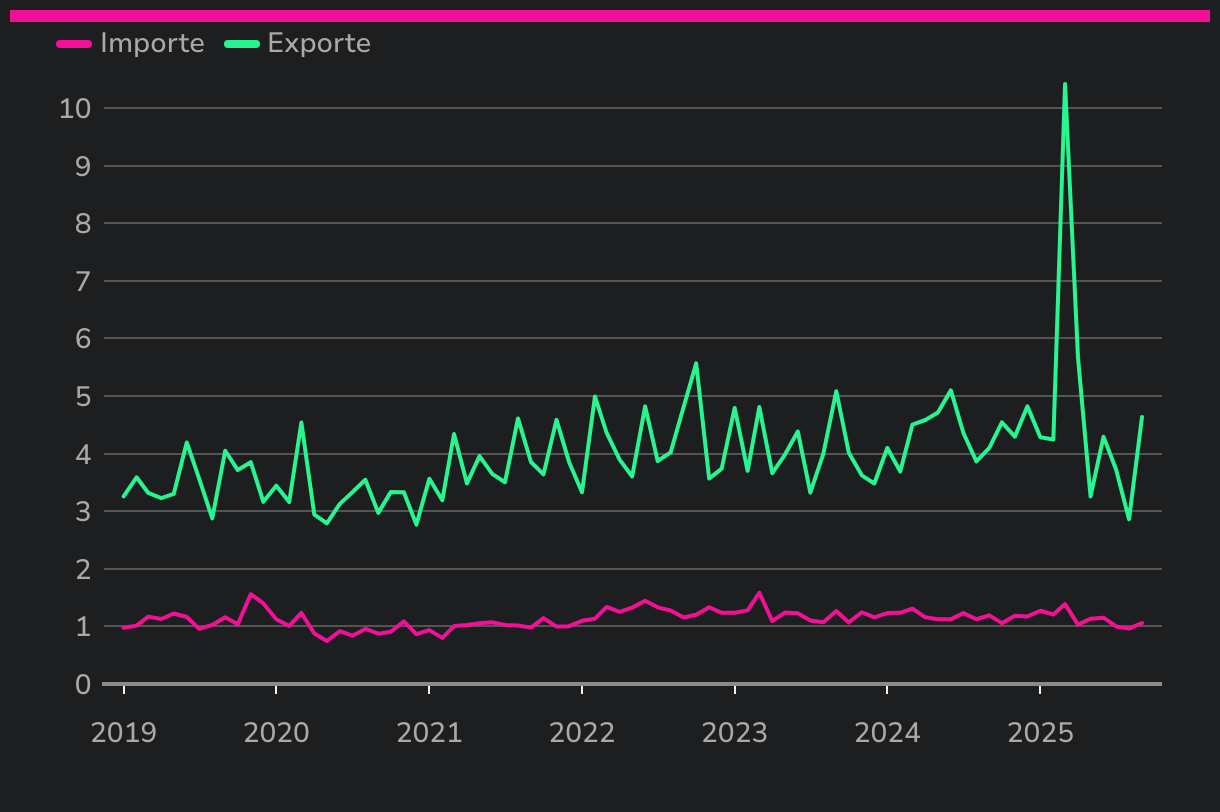Toggle the Importe legend label
1220x812 pixels.
coord(152,44)
